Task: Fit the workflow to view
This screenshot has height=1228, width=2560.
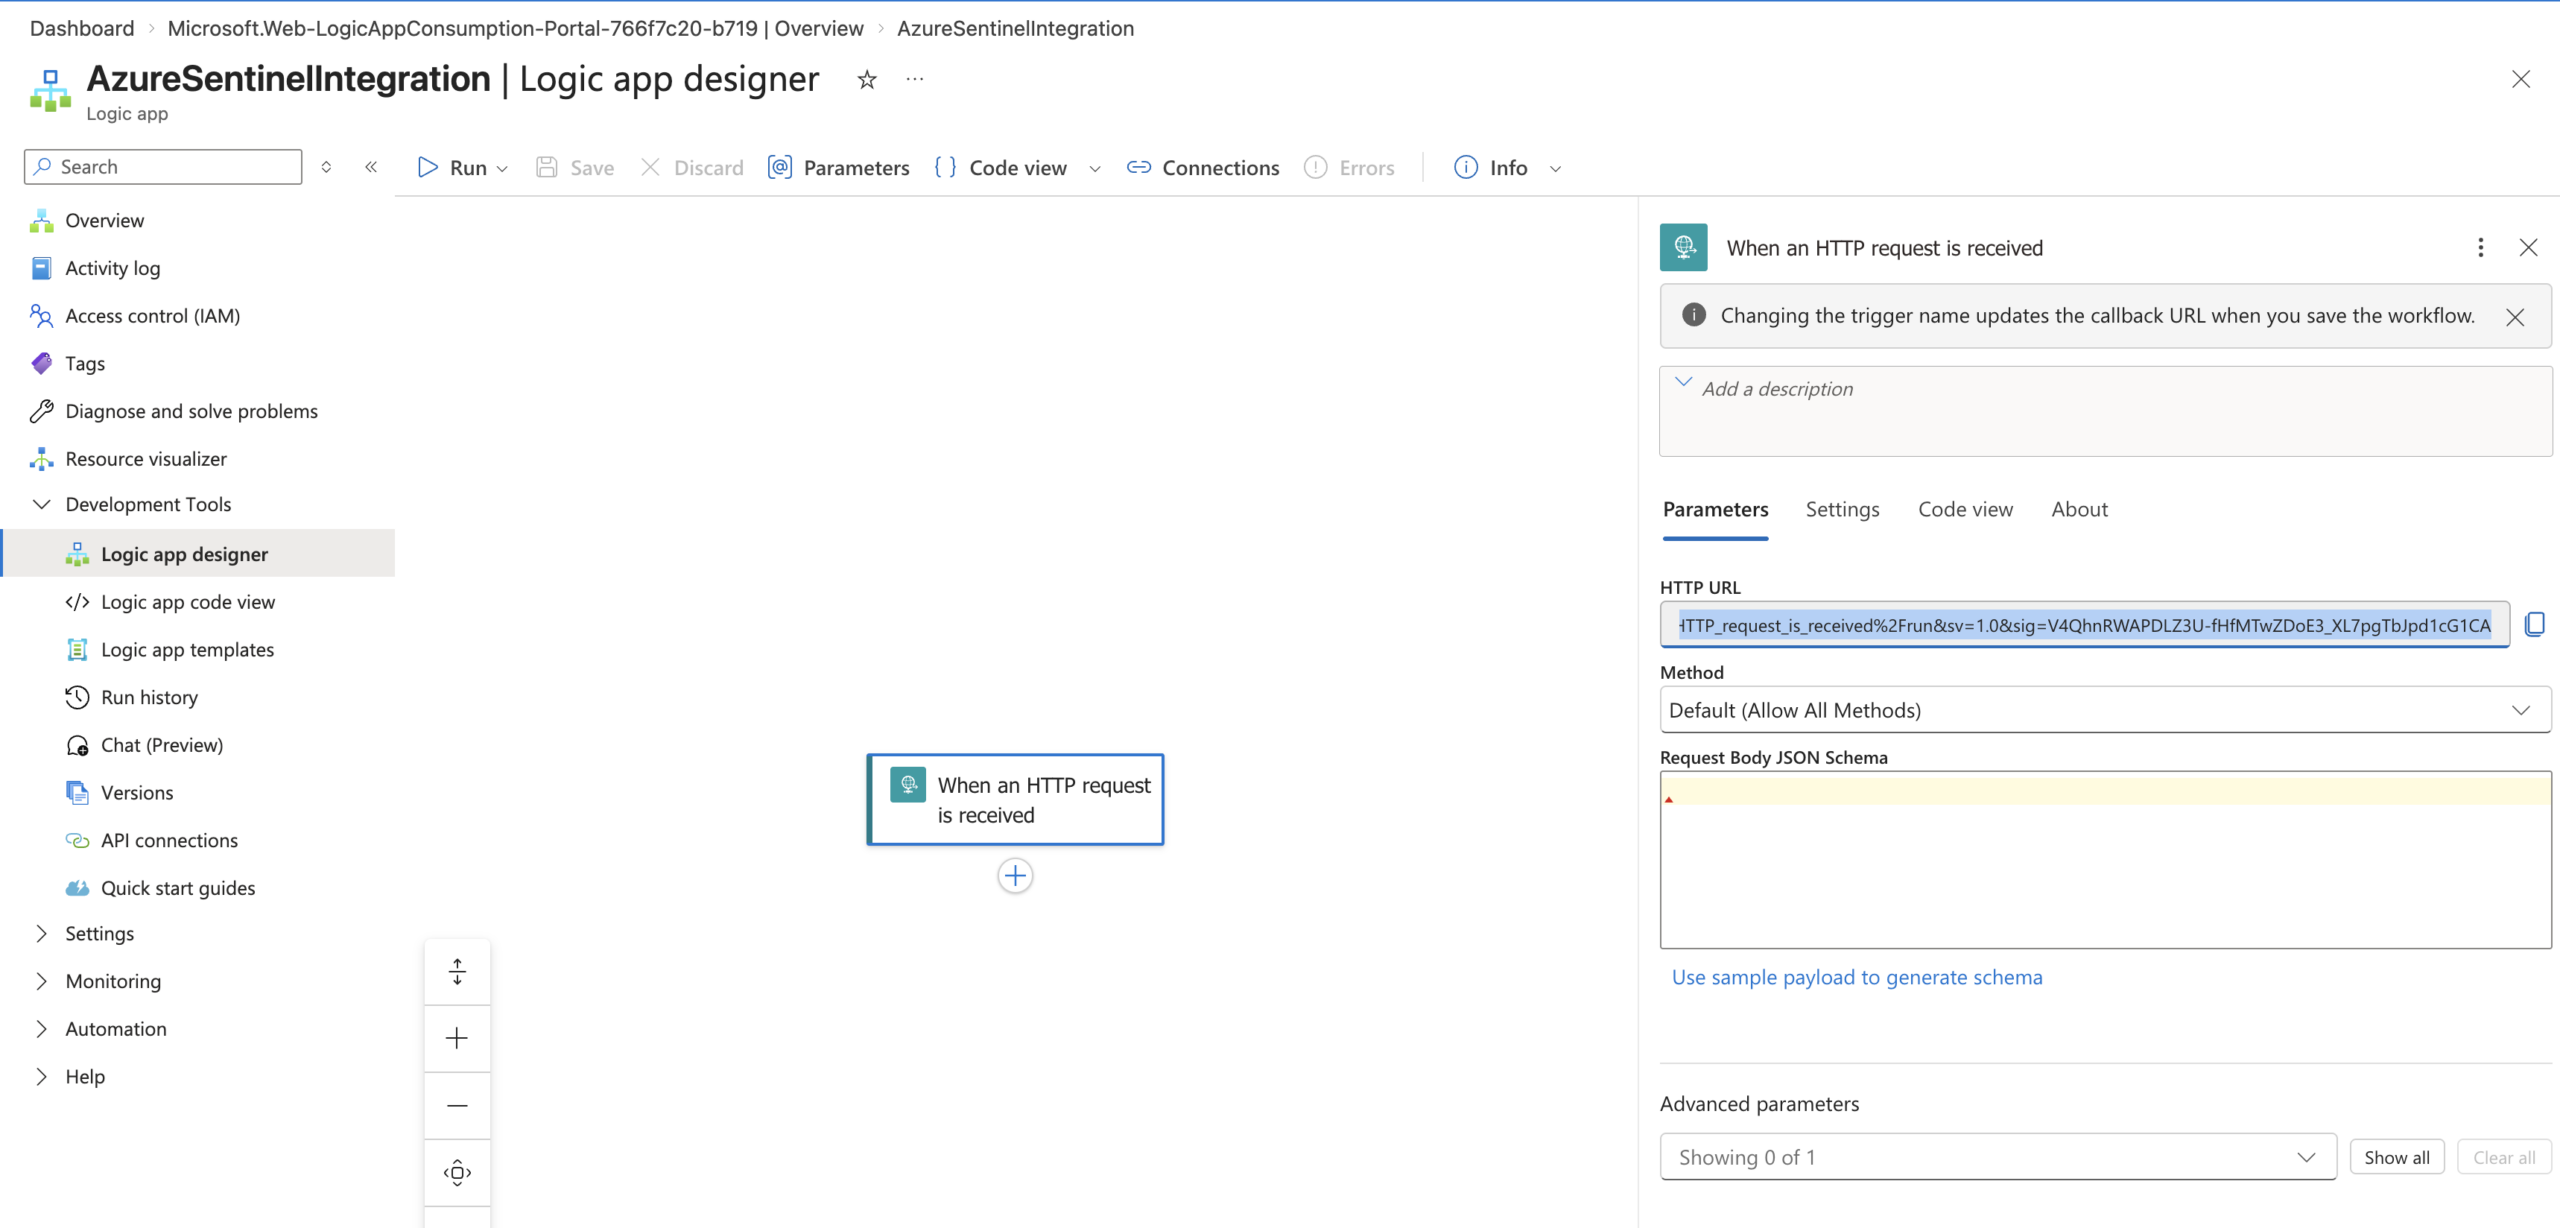Action: click(457, 1172)
